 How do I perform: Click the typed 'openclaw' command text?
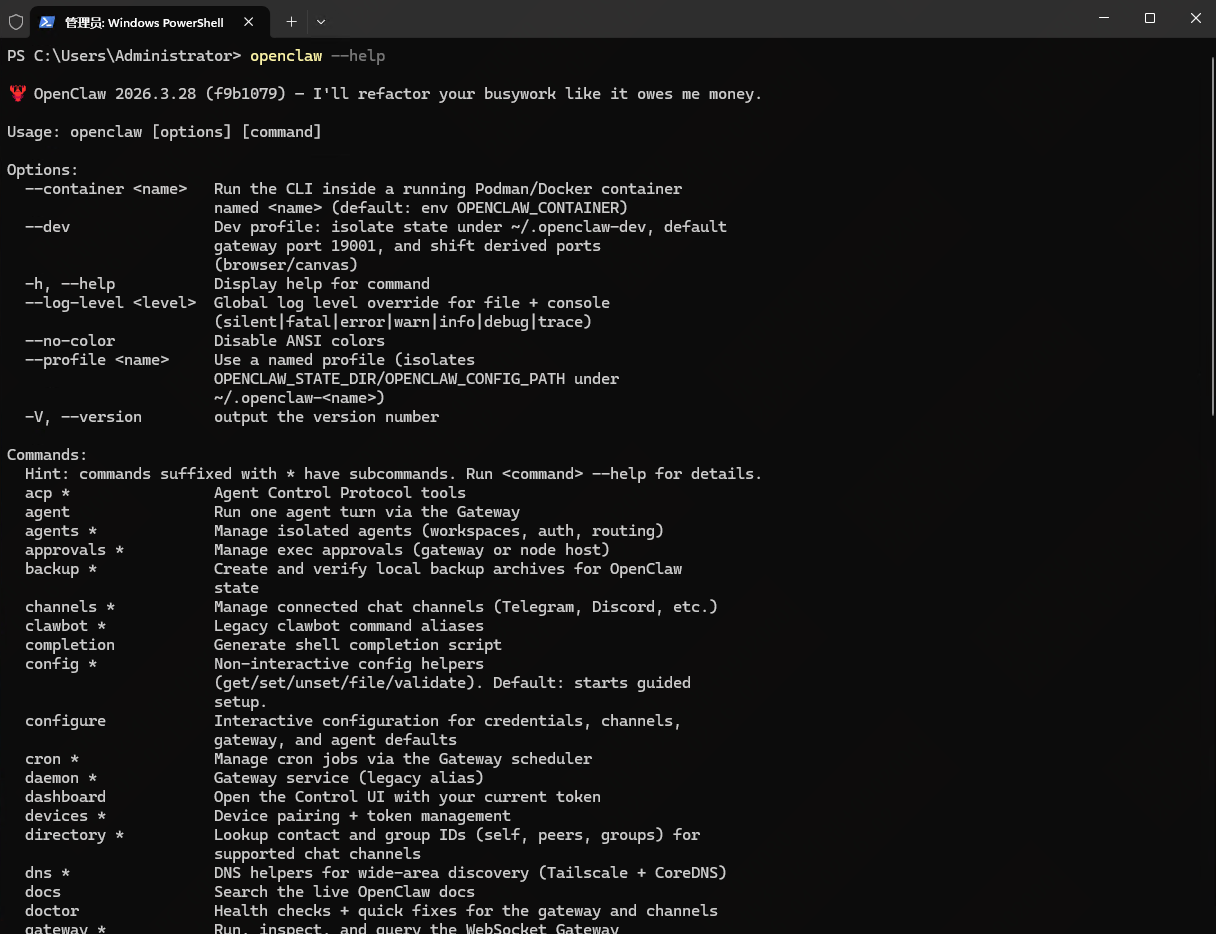[x=286, y=56]
